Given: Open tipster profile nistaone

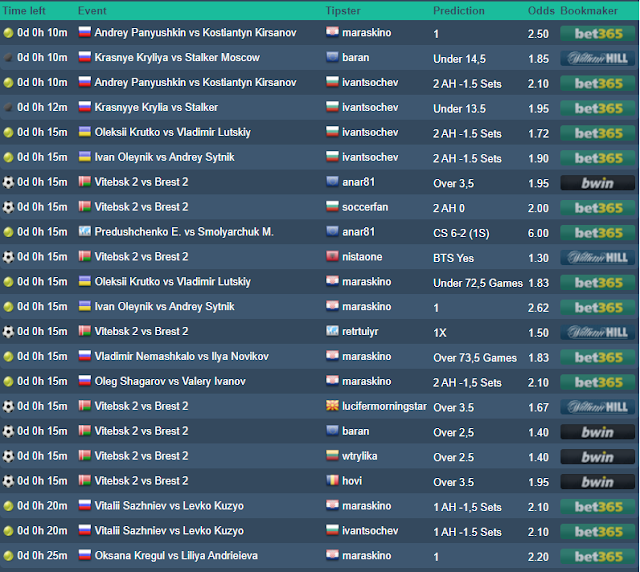Looking at the screenshot, I should (362, 257).
